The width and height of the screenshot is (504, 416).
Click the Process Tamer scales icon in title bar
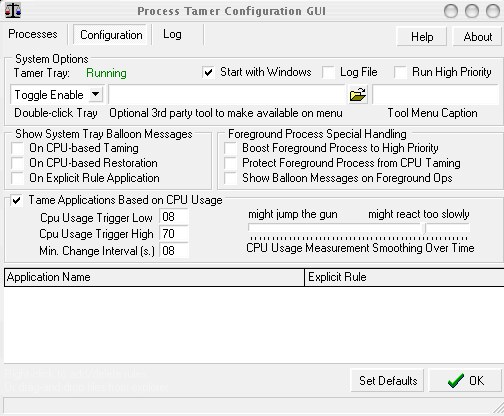point(13,10)
